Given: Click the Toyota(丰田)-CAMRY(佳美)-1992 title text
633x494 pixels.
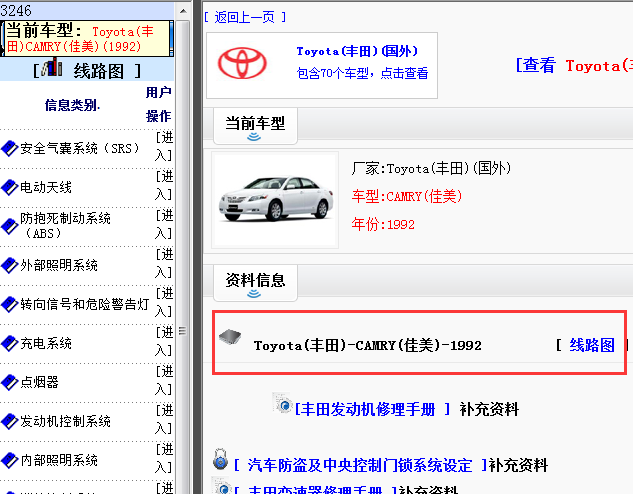Looking at the screenshot, I should 368,345.
